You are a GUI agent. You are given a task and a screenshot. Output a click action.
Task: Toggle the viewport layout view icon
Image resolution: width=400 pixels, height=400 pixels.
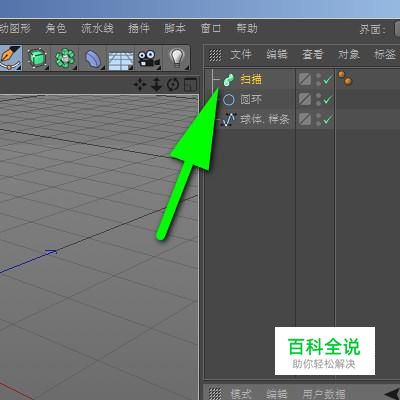pos(191,85)
